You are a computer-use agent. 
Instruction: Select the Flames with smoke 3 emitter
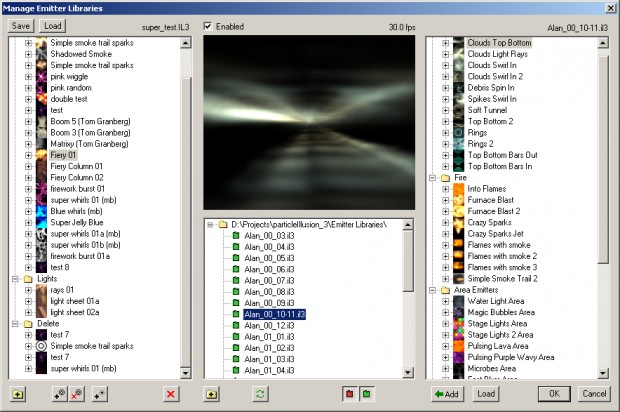(502, 268)
